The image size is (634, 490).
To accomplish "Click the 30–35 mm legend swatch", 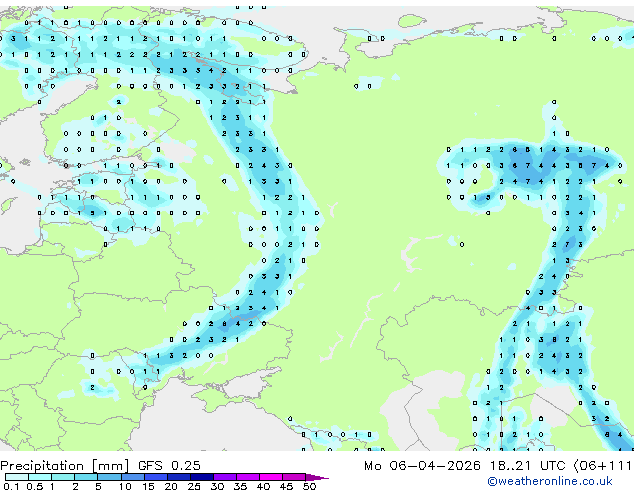I will pyautogui.click(x=224, y=477).
